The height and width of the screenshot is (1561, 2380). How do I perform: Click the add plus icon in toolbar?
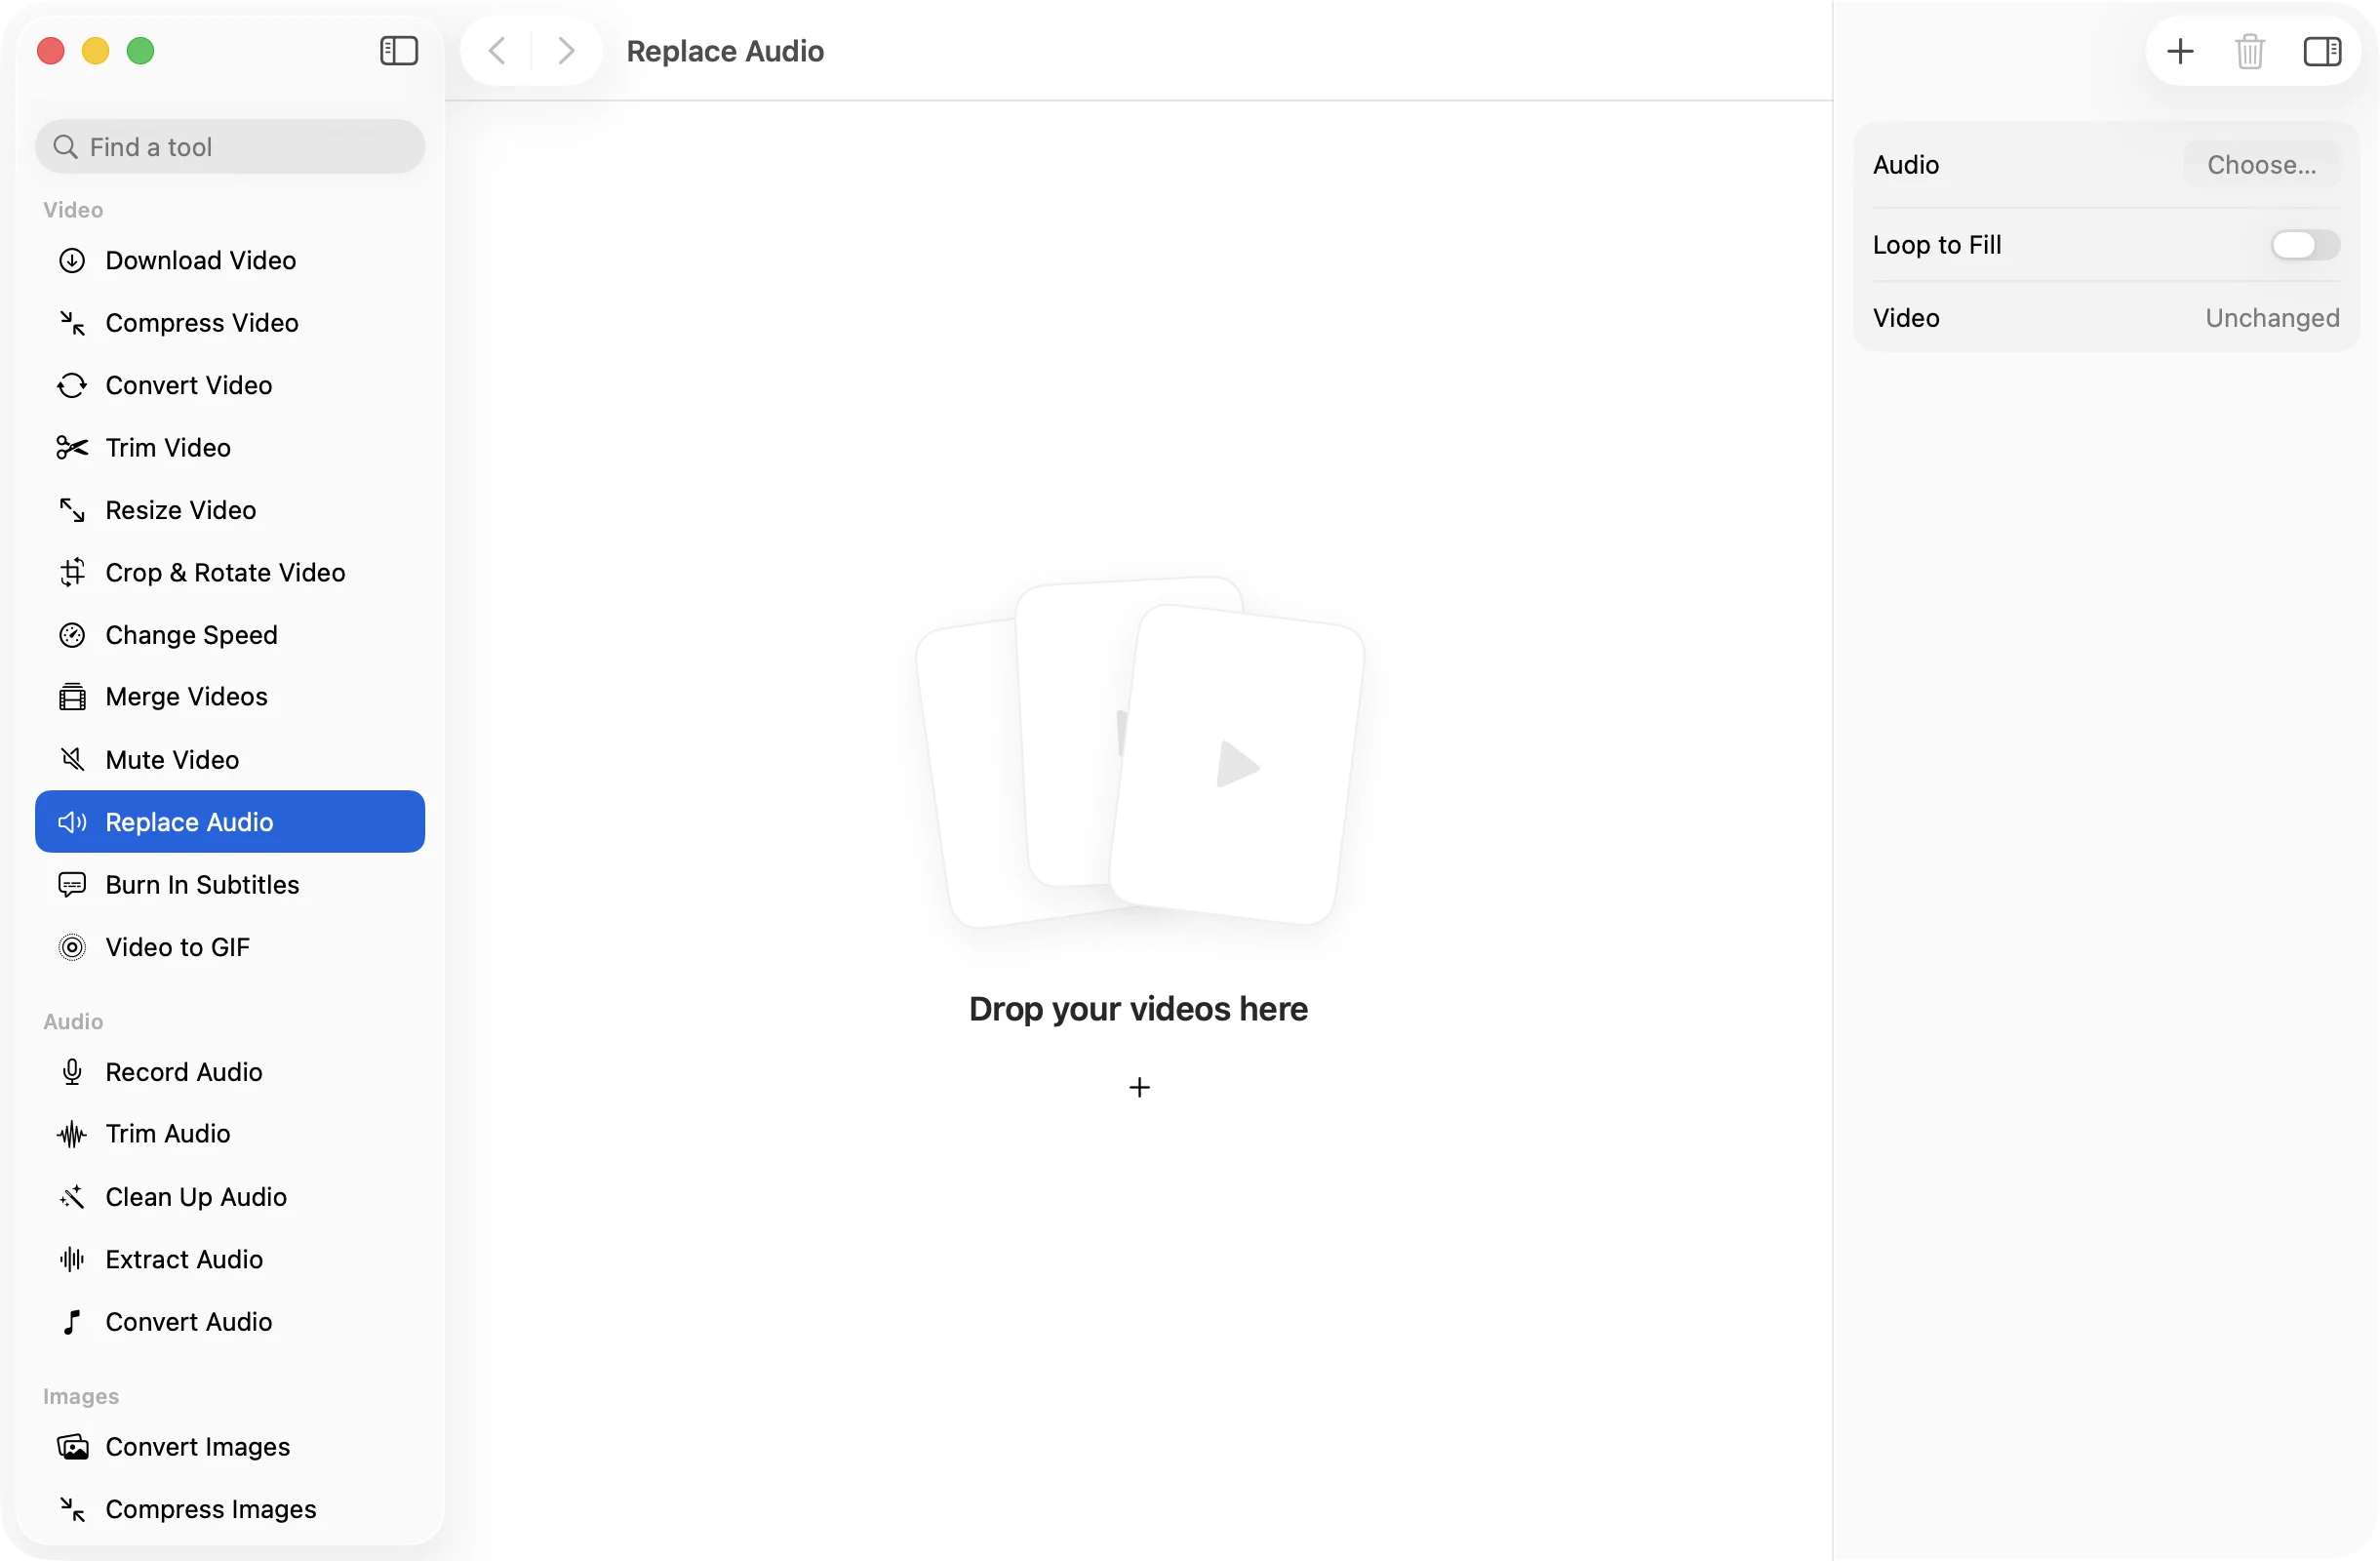point(2179,51)
